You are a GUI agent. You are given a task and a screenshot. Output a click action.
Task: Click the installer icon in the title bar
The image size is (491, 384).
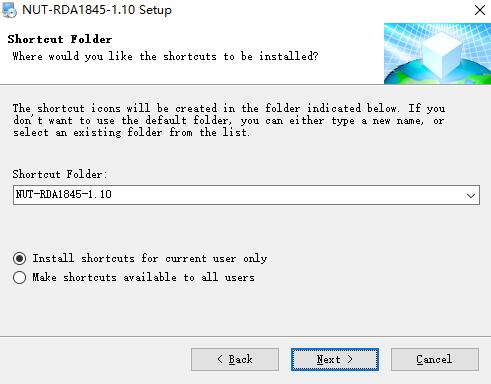(9, 10)
